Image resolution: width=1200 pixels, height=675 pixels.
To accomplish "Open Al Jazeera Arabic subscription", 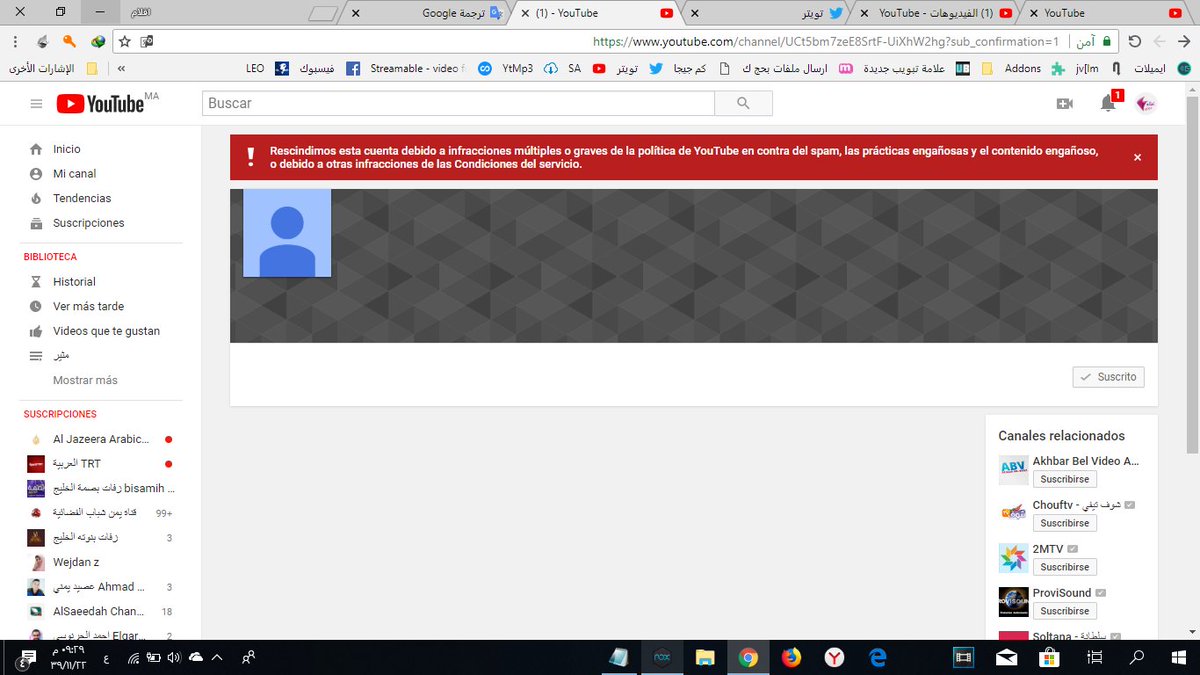I will [x=100, y=439].
